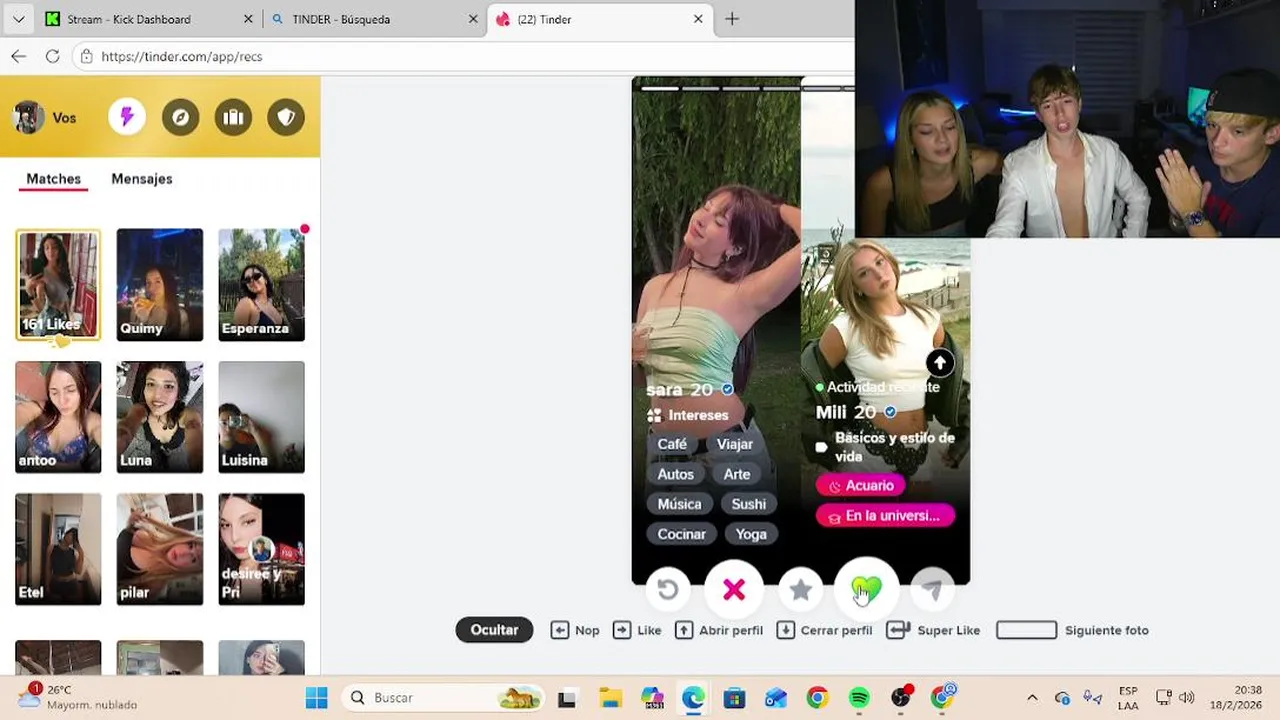Open the match Esperanza
Screen dimensions: 1280x720
pos(261,285)
